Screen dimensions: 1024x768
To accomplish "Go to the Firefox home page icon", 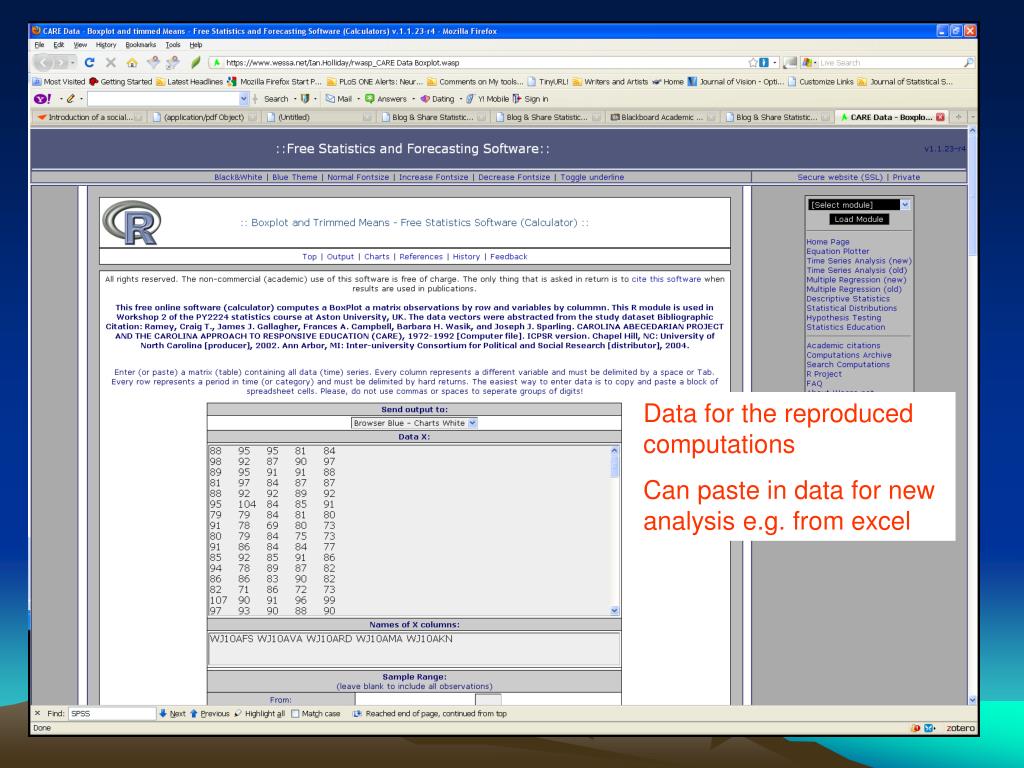I will [x=132, y=63].
